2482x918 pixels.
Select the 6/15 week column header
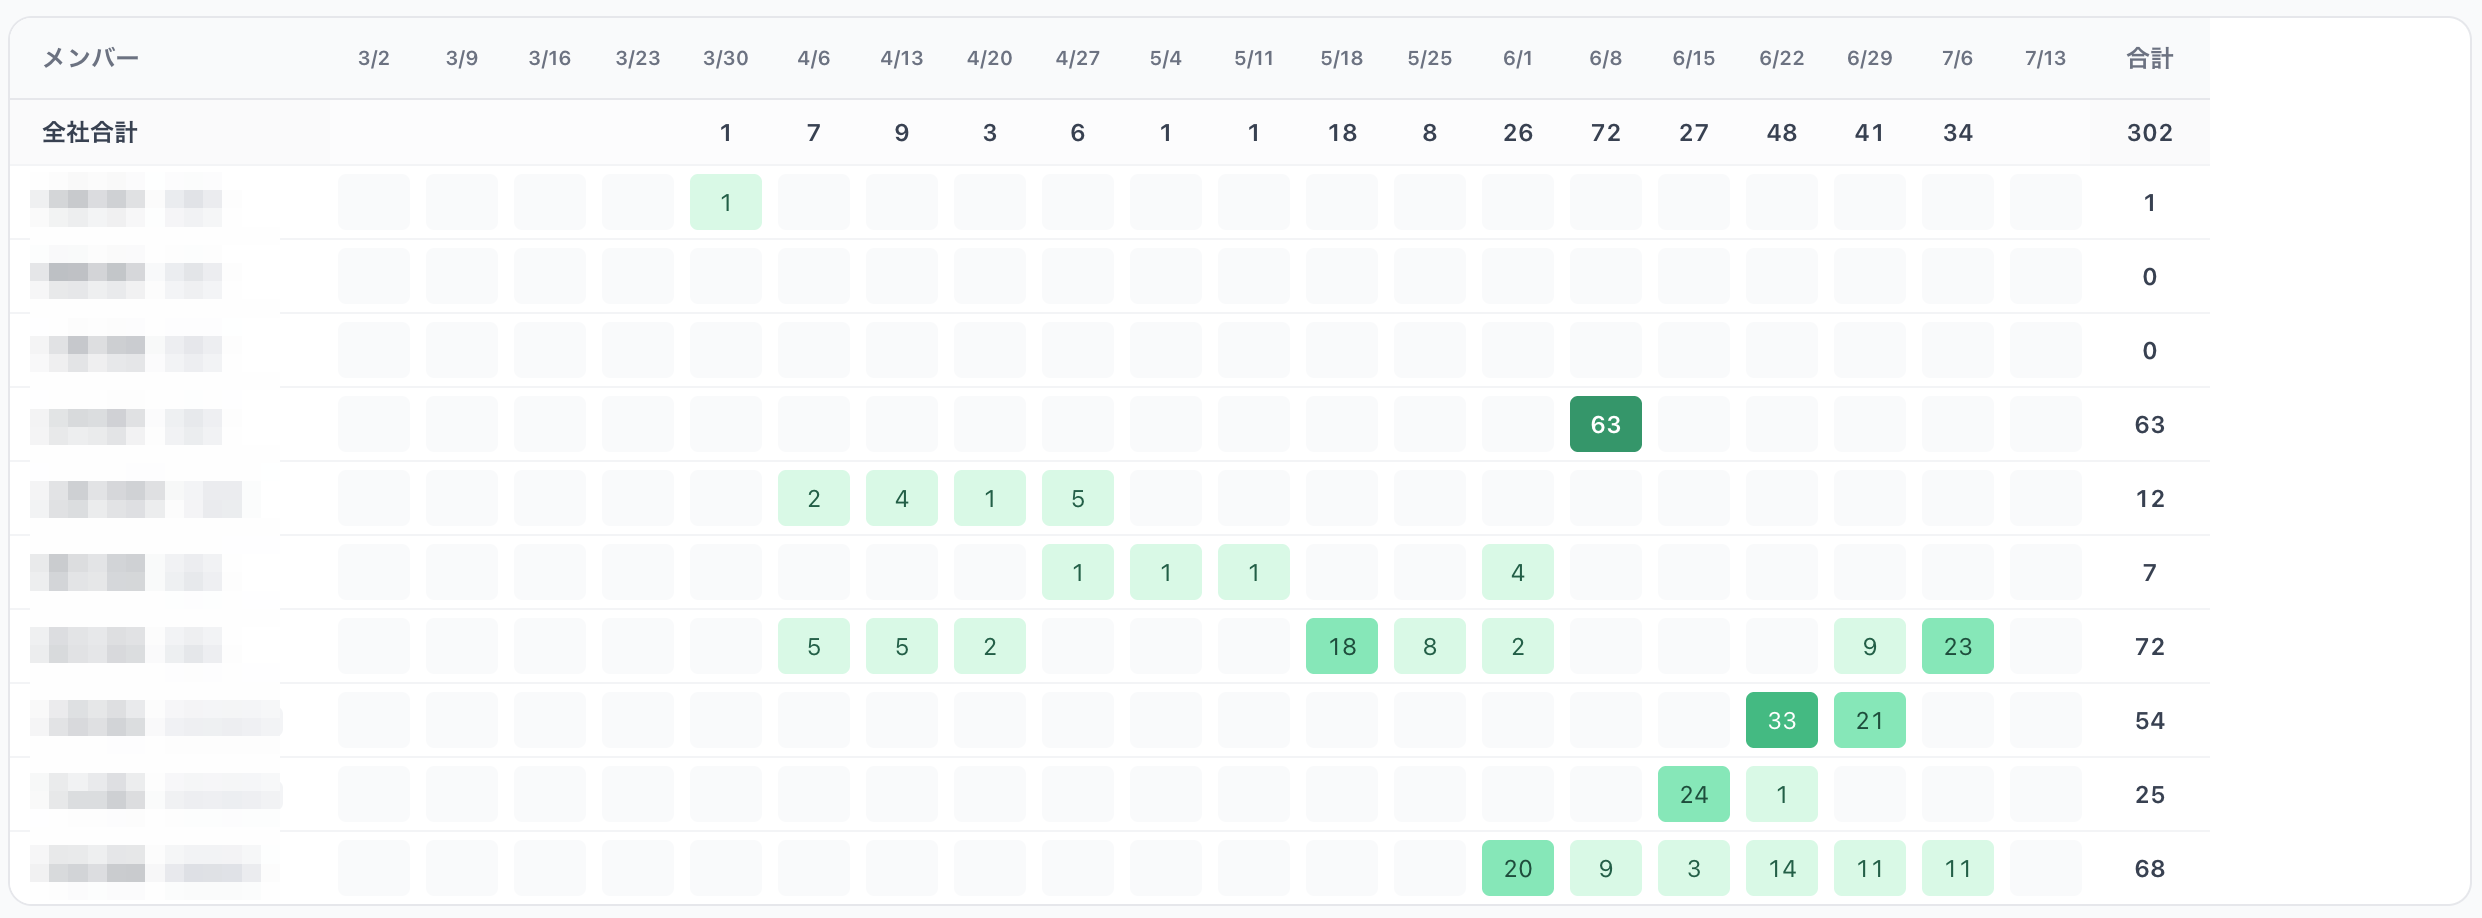pos(1694,58)
